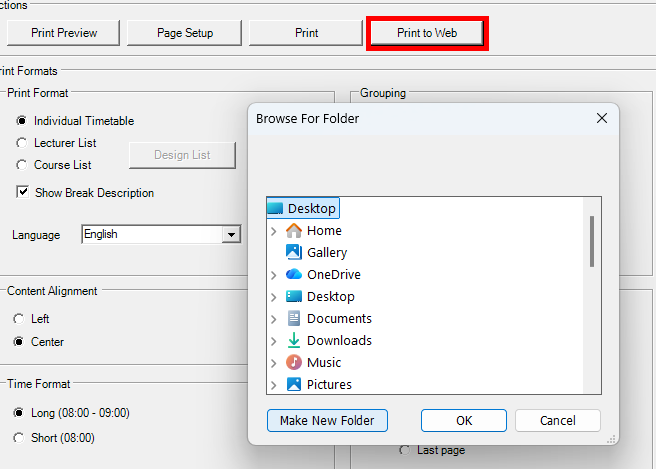This screenshot has height=469, width=656.
Task: Open Page Setup
Action: point(184,33)
